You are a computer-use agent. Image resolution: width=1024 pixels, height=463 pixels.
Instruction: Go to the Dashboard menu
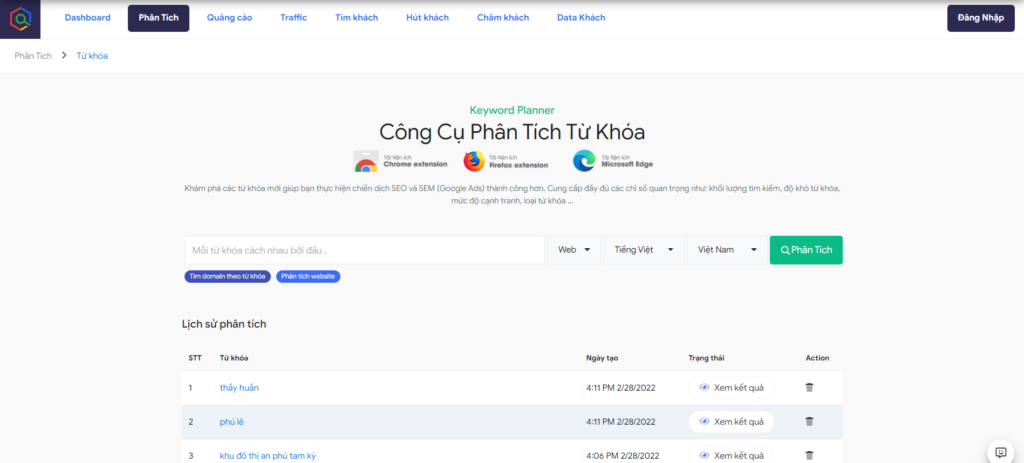88,18
